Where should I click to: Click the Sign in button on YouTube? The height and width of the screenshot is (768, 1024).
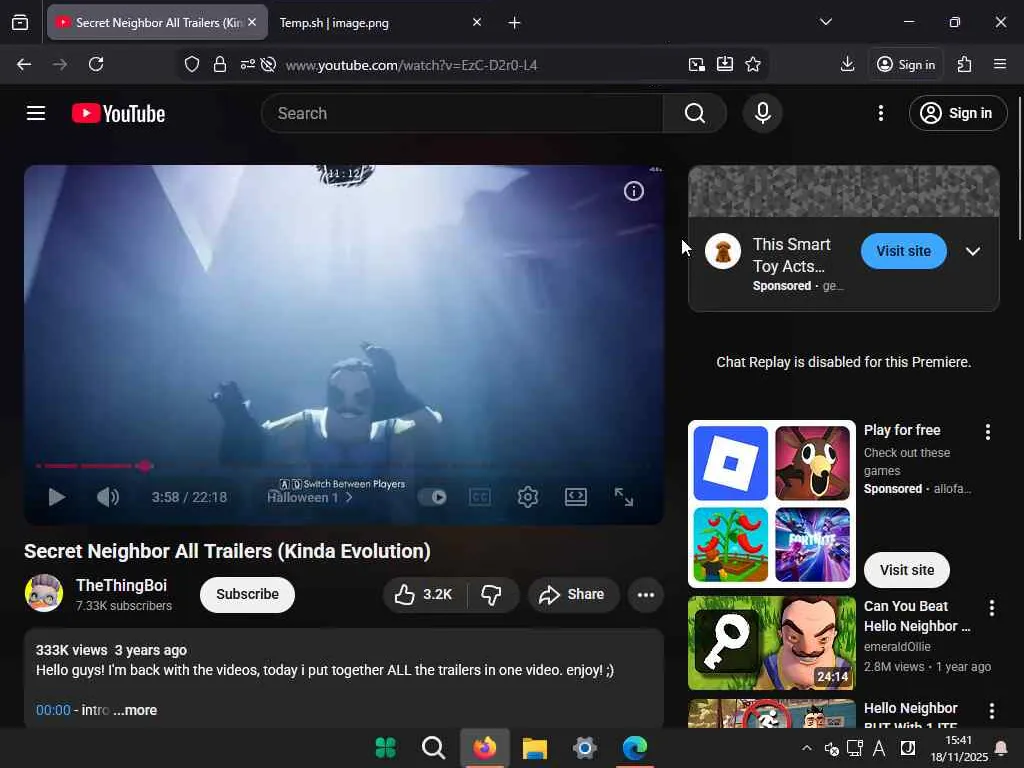coord(957,113)
